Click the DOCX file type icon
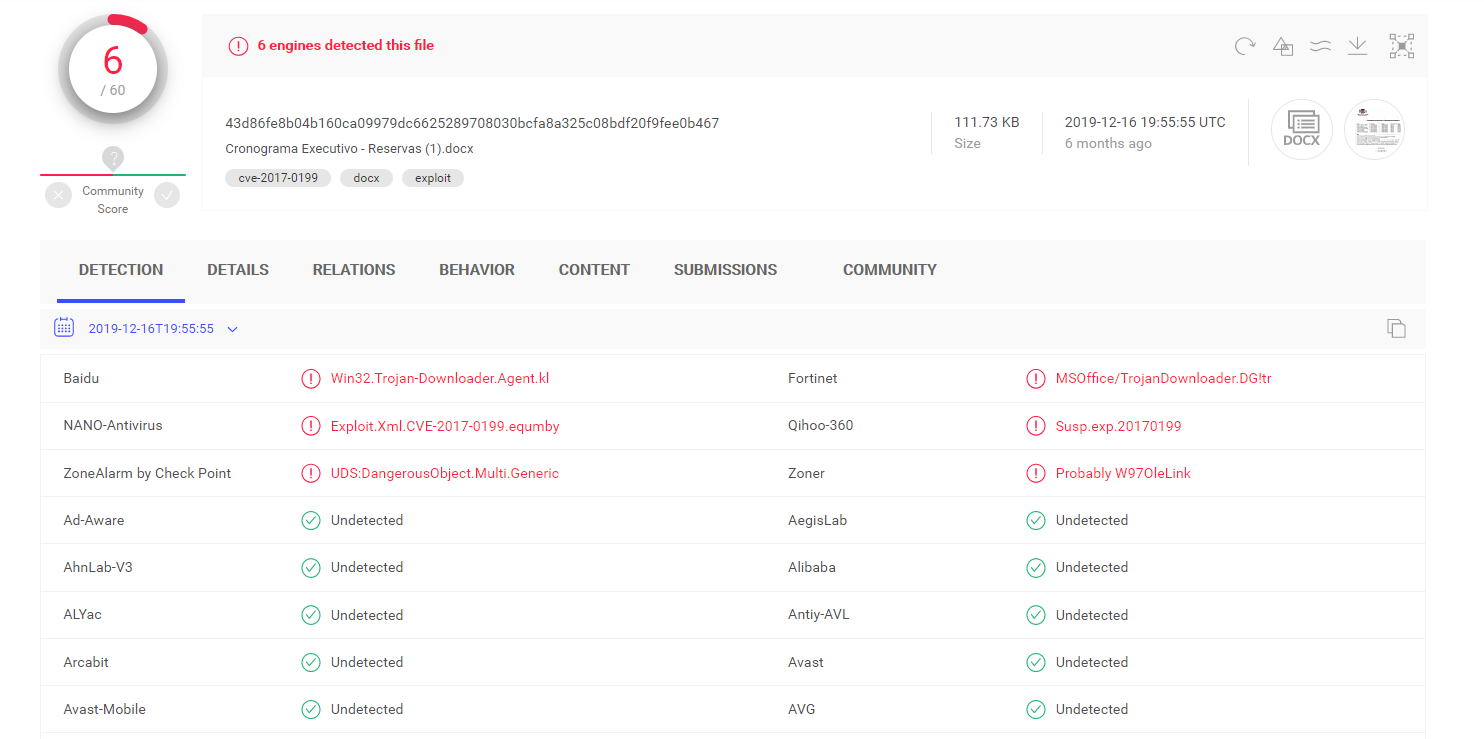The image size is (1484, 739). point(1302,130)
